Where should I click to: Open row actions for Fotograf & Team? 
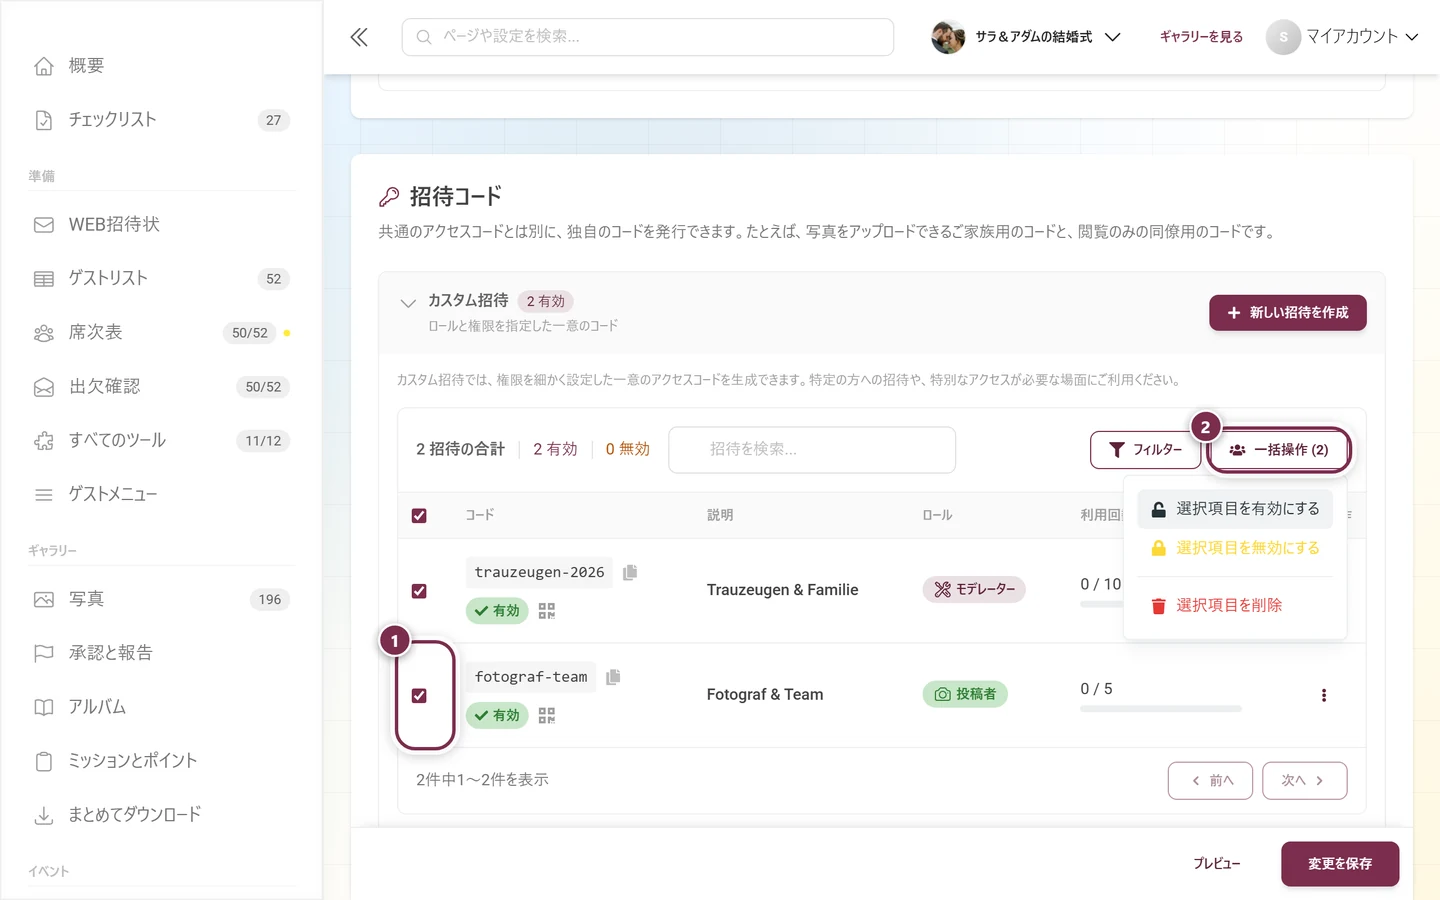click(1324, 695)
